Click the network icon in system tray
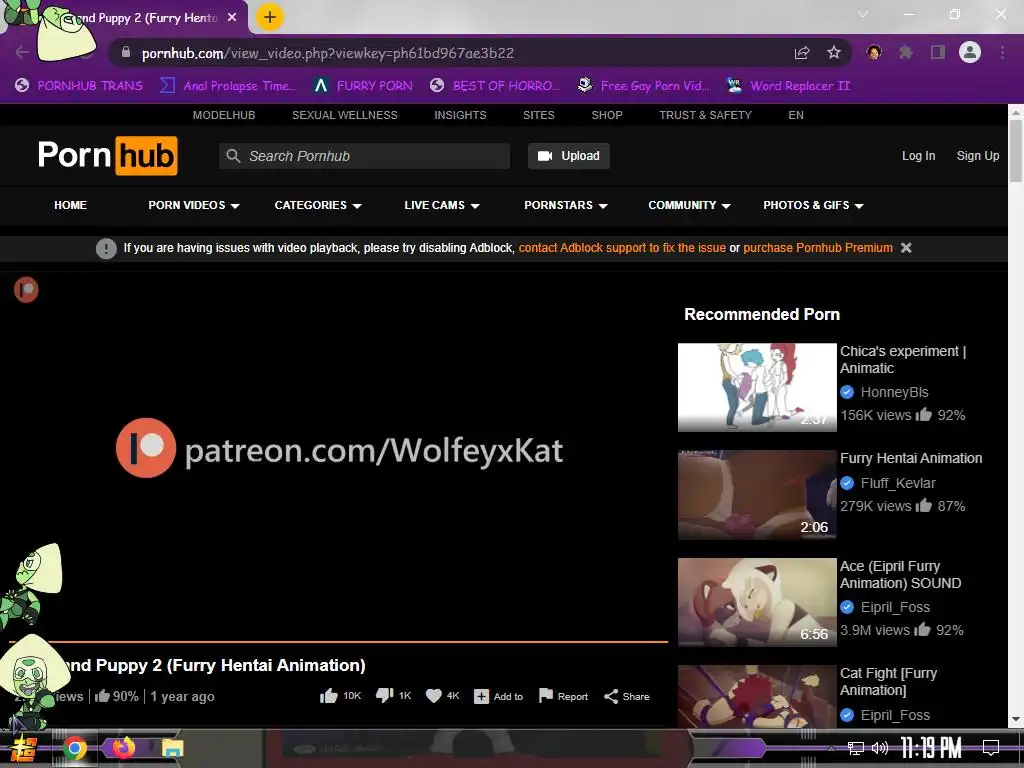The image size is (1024, 768). pos(856,748)
